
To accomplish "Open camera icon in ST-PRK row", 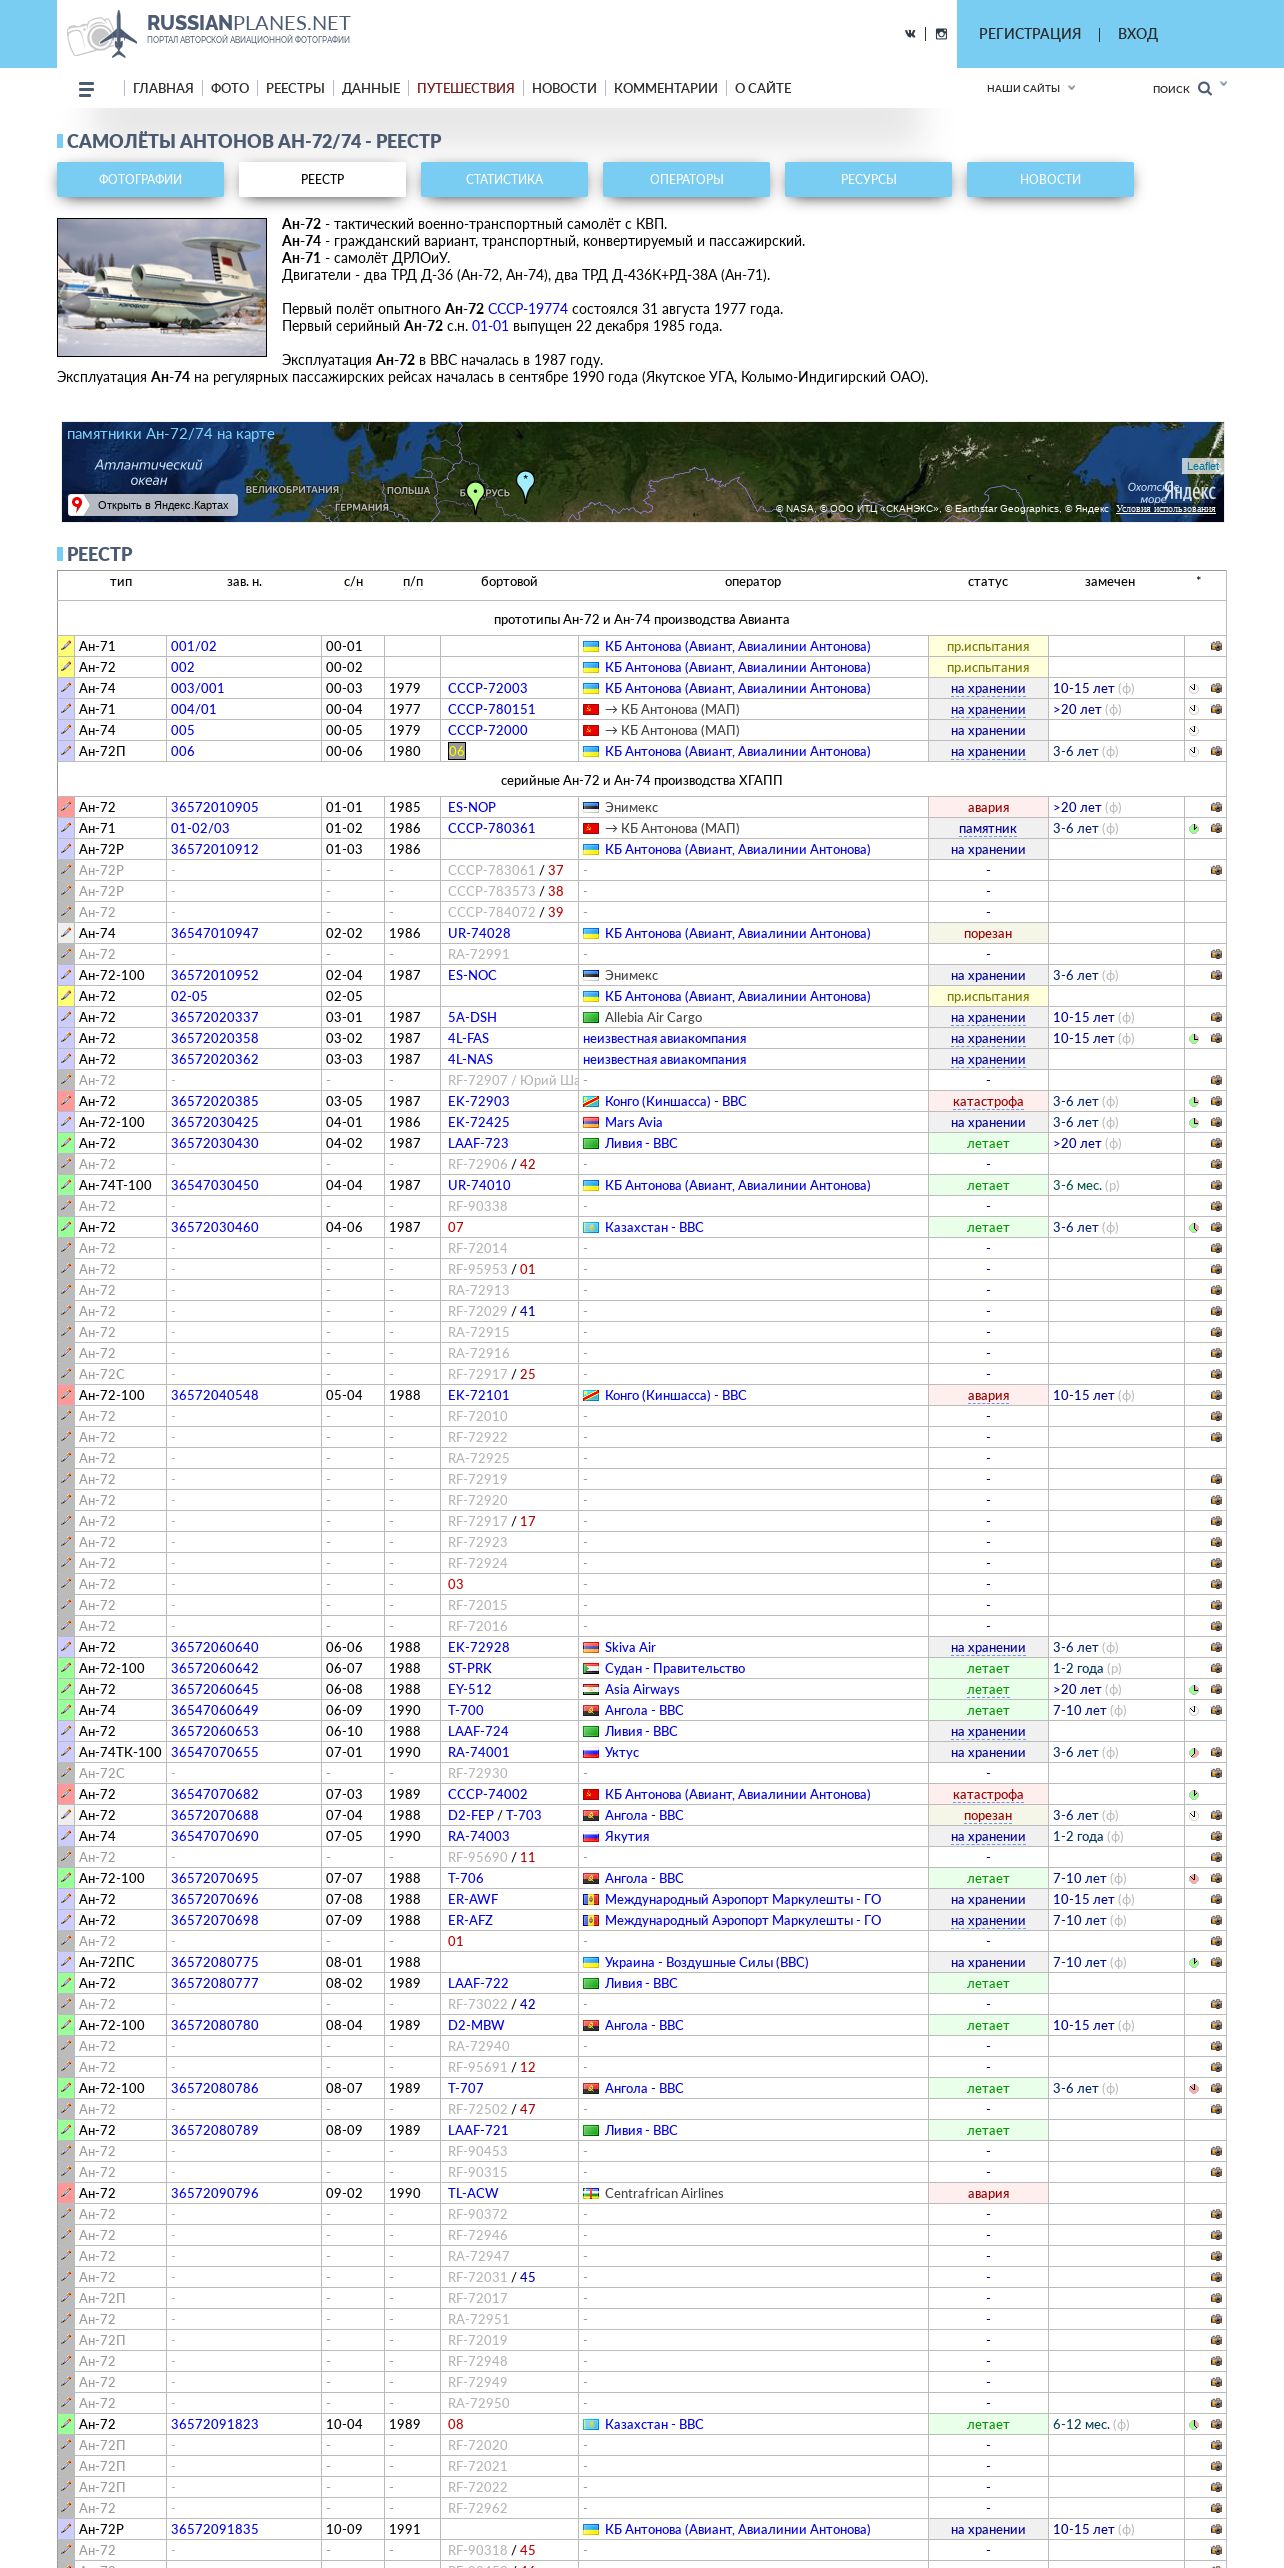I will 1216,1668.
